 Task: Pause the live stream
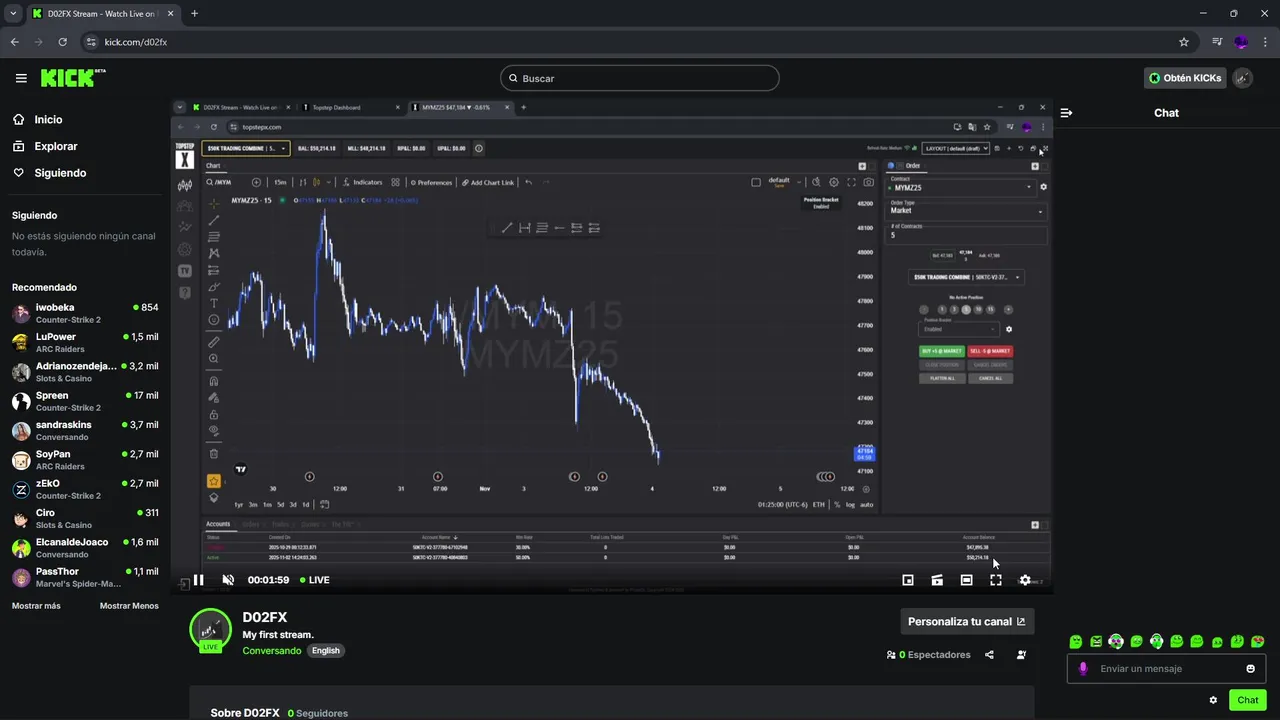click(198, 580)
